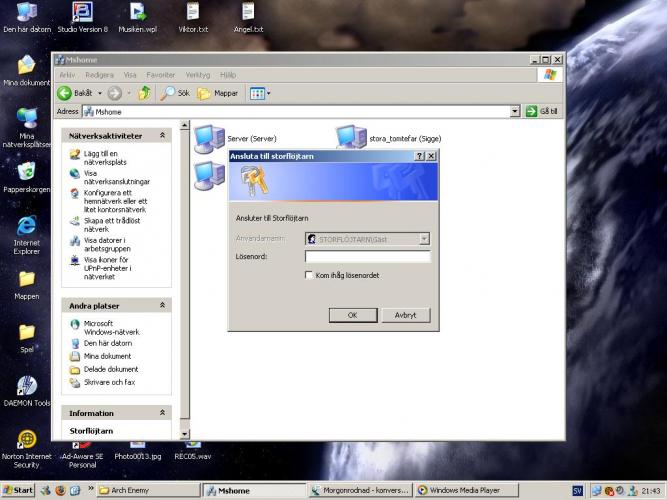Collapse the Information panel
The width and height of the screenshot is (667, 500).
pos(162,412)
